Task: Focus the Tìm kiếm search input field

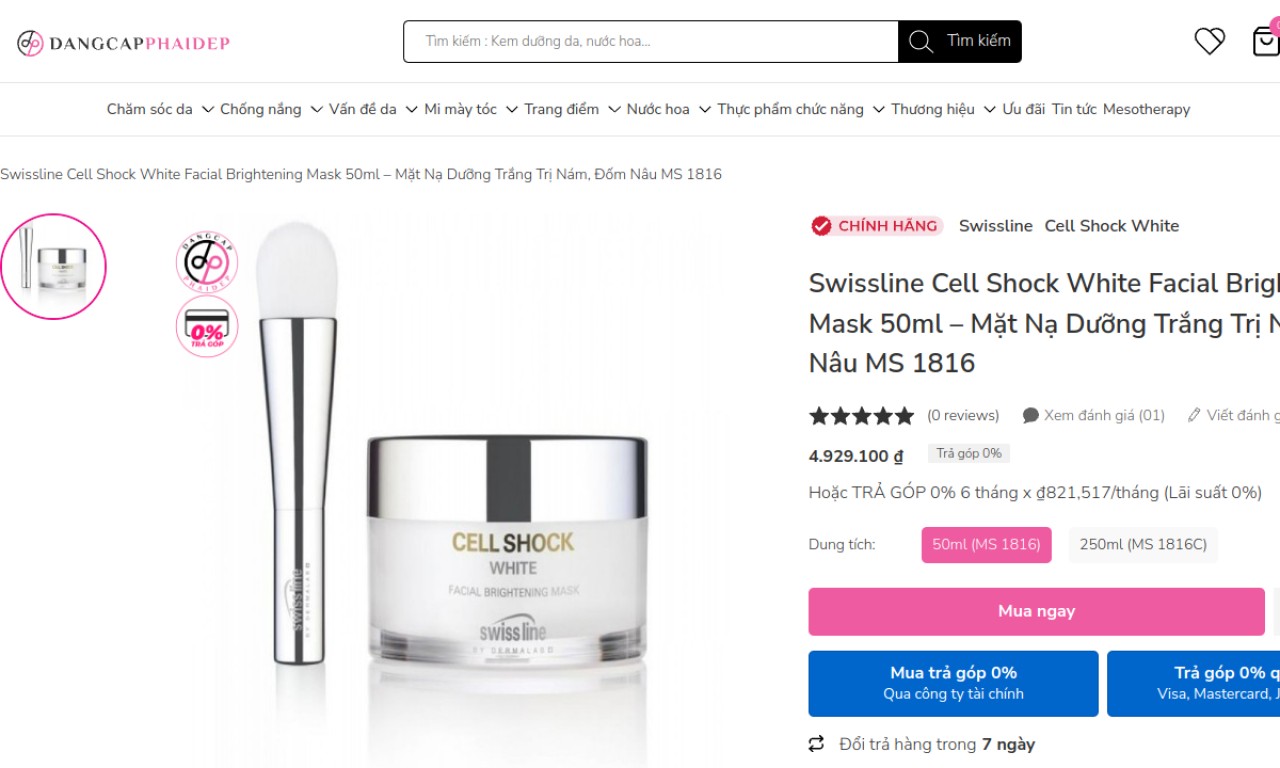Action: tap(651, 41)
